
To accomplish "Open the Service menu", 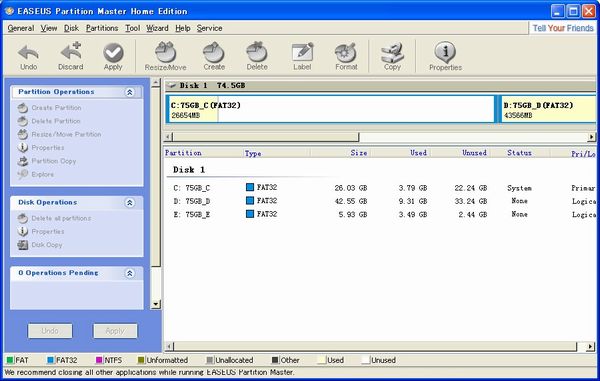I will coord(209,28).
